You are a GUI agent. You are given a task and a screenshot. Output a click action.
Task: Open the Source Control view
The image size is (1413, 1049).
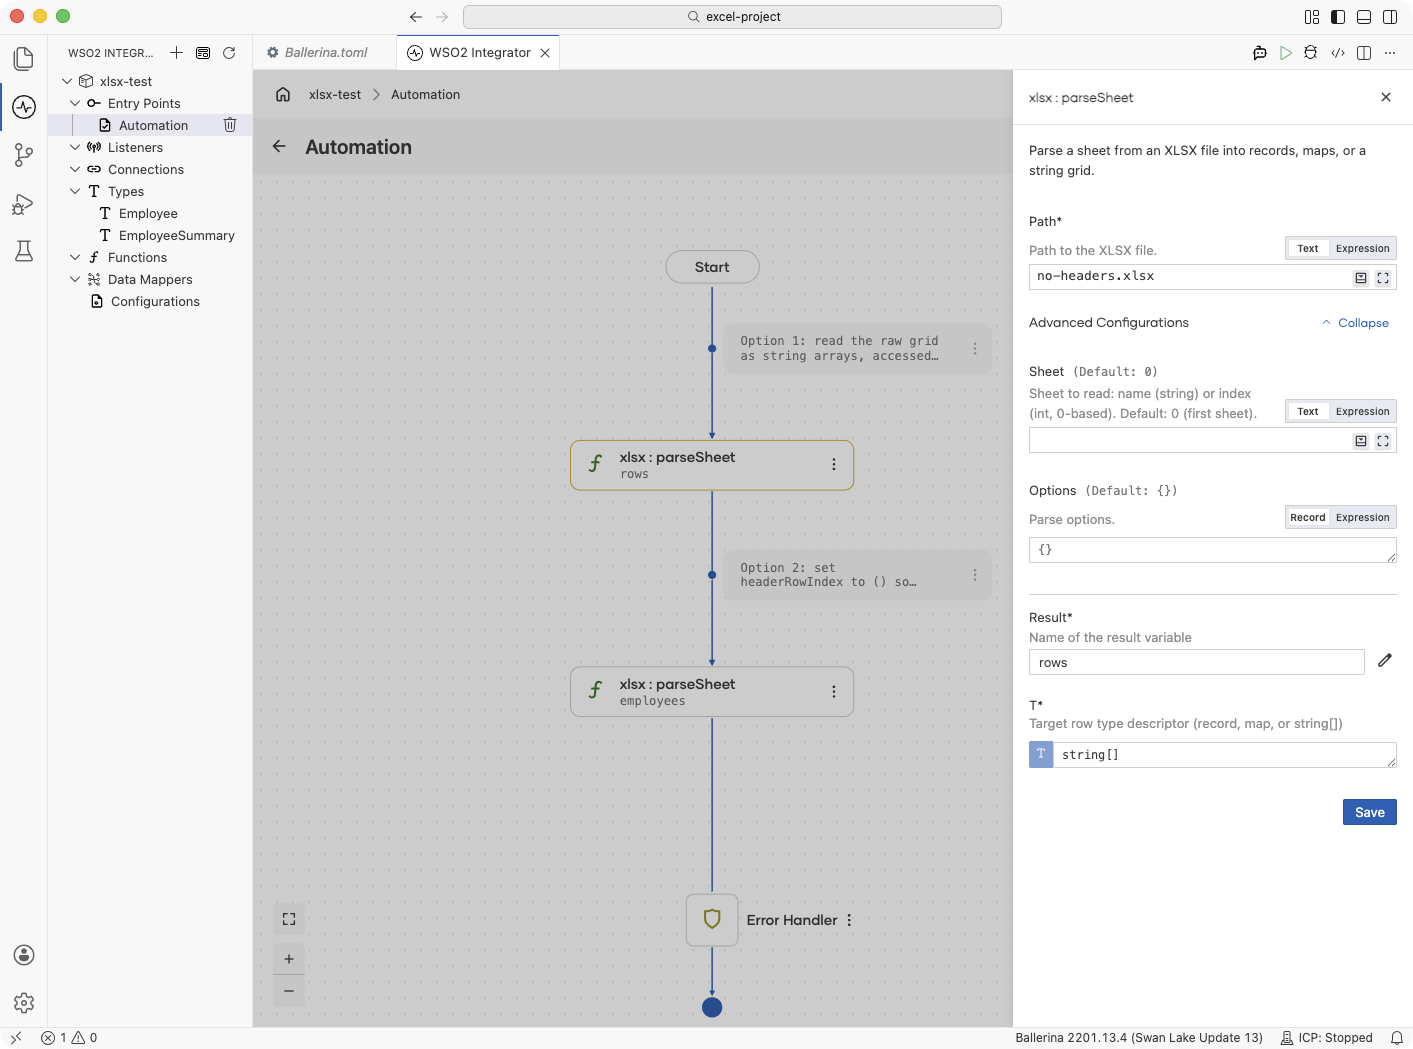click(x=24, y=155)
